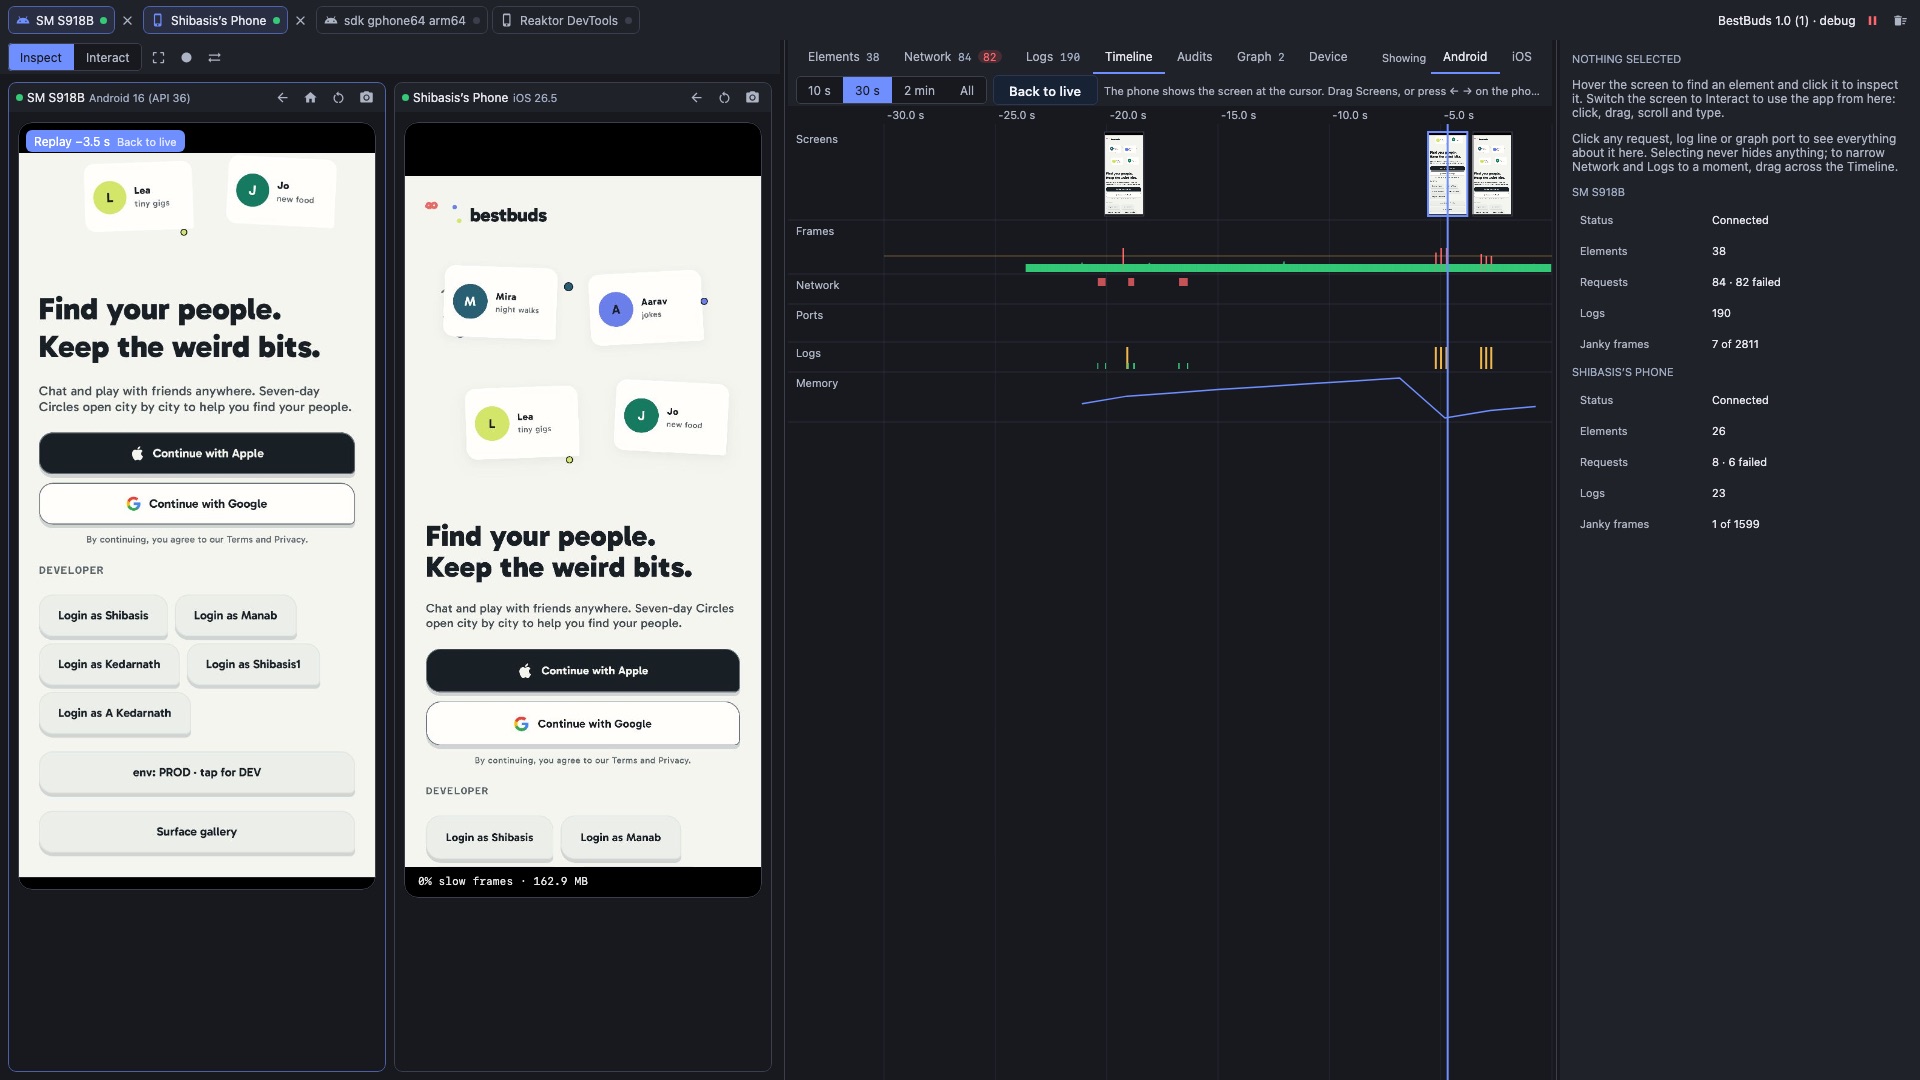
Task: Select the 2 min timeline range
Action: click(x=919, y=91)
